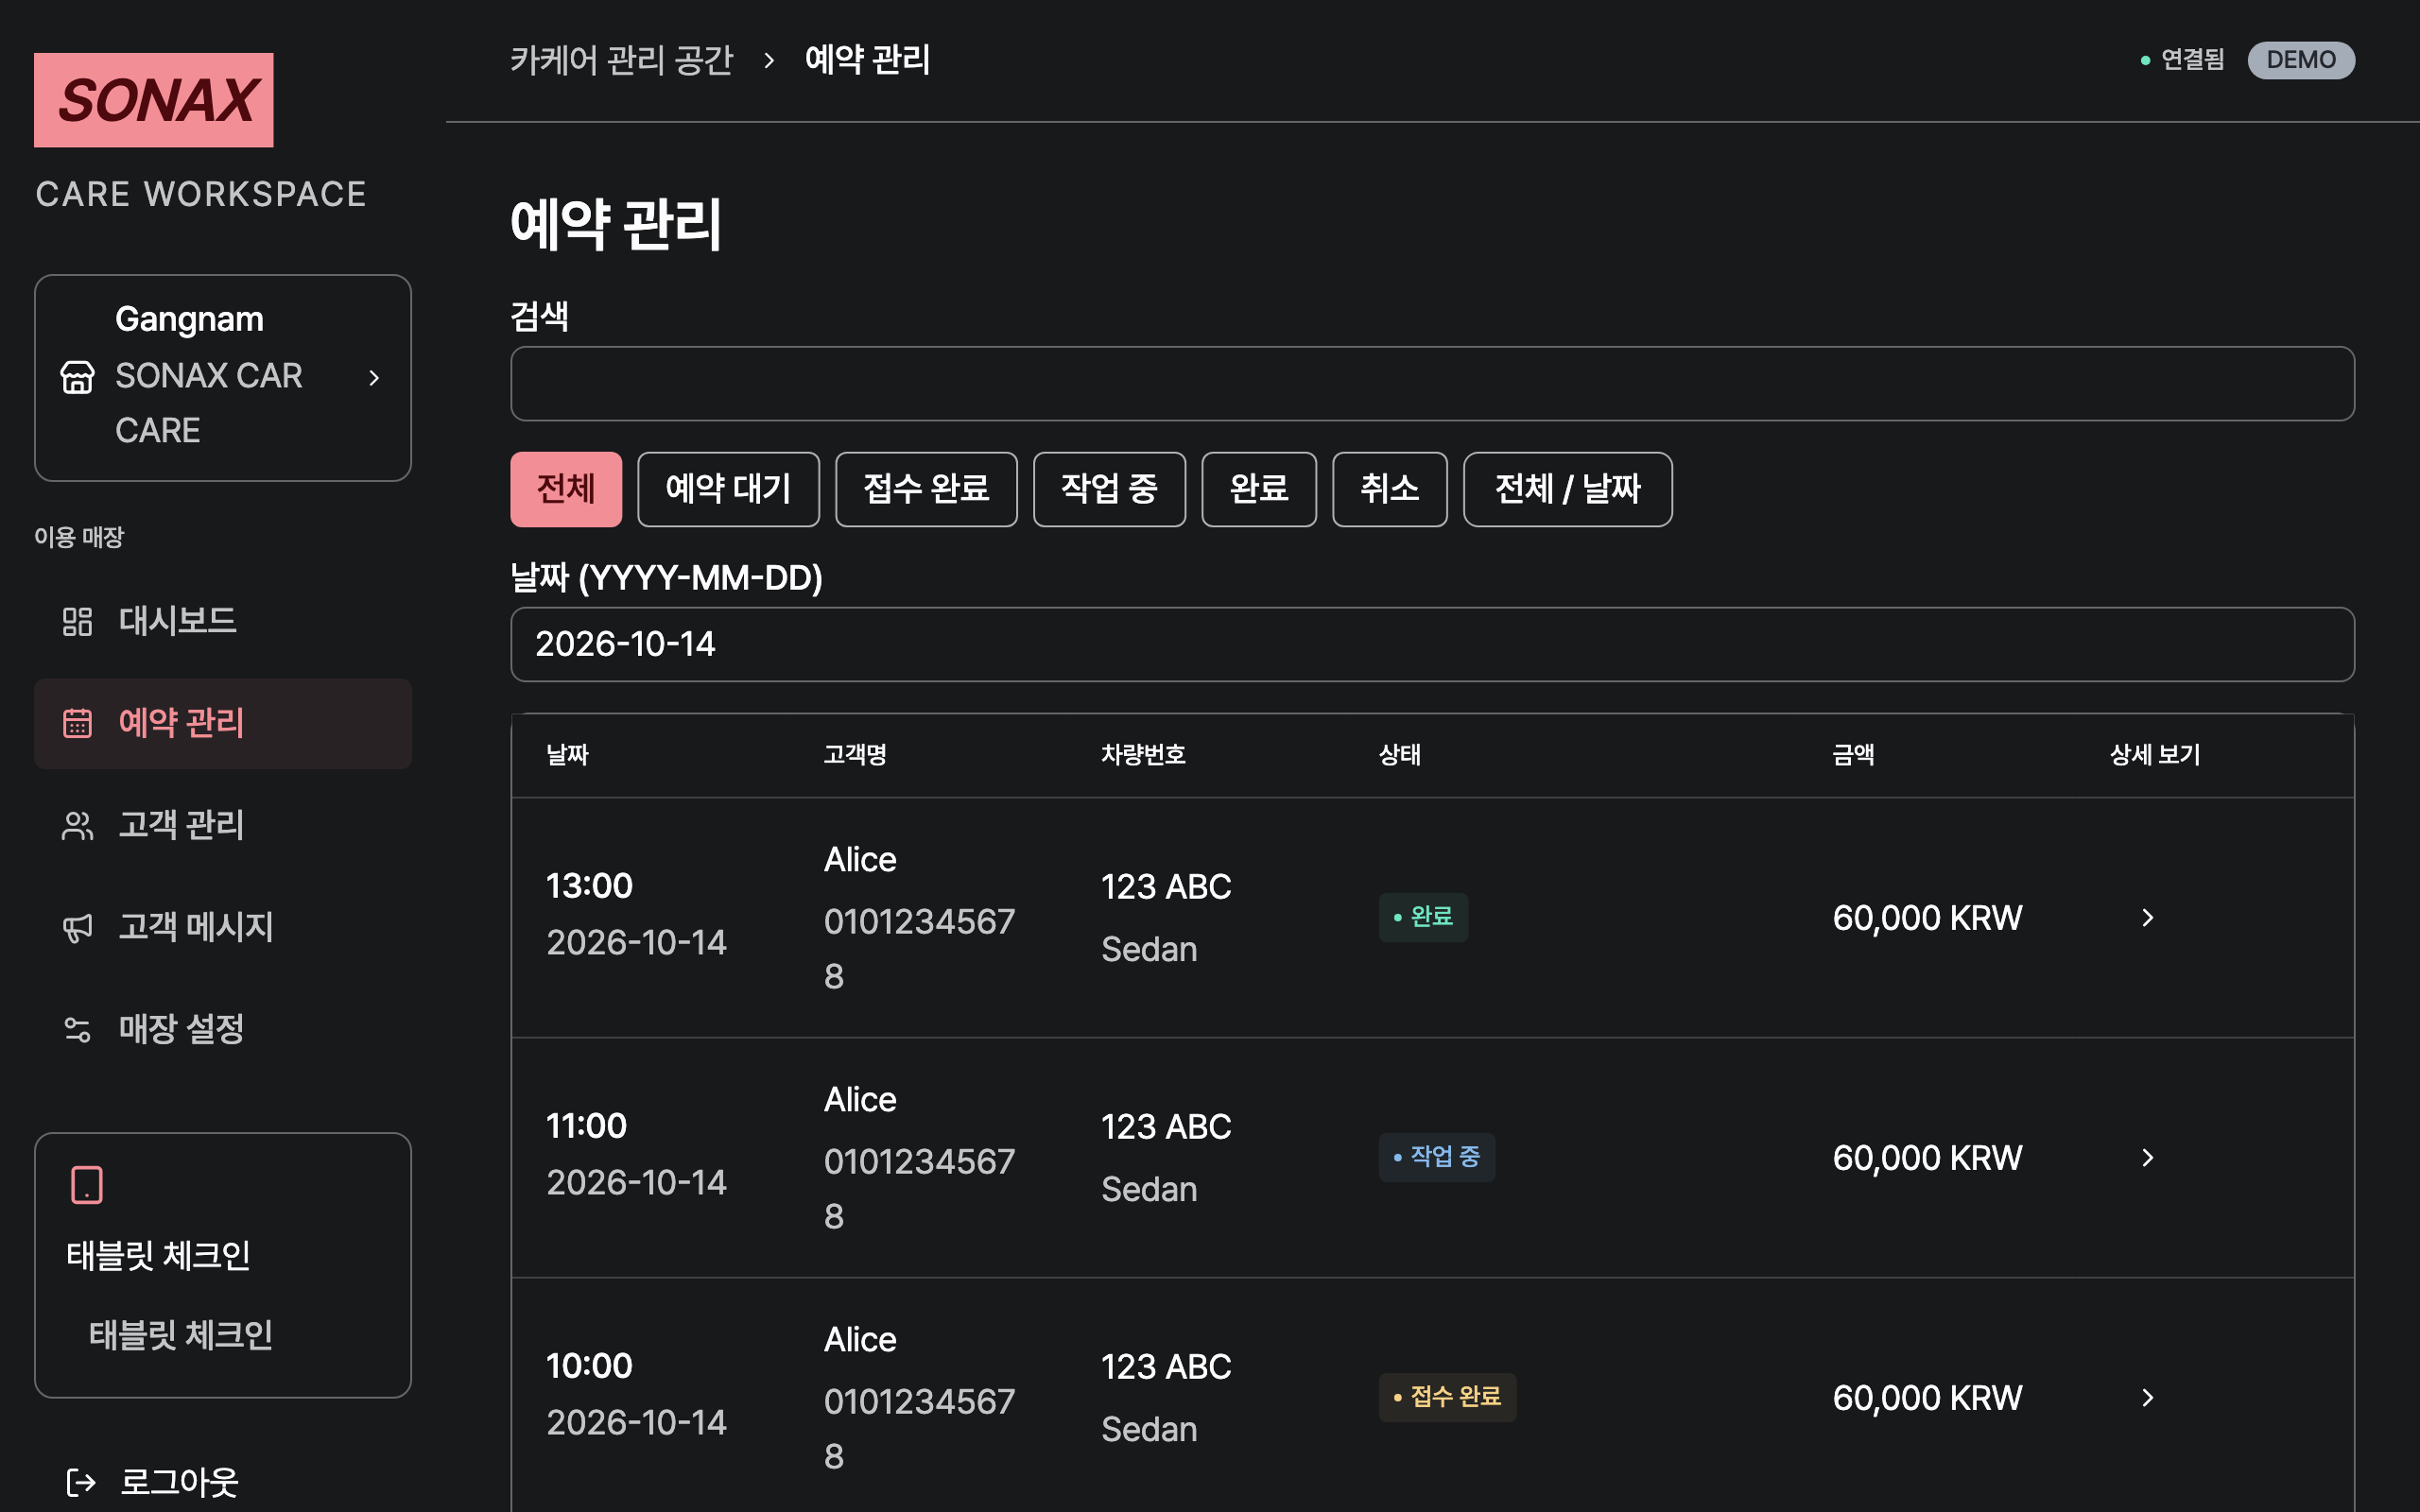Viewport: 2420px width, 1512px height.
Task: Go to 고객 메시지 page
Action: coord(223,927)
